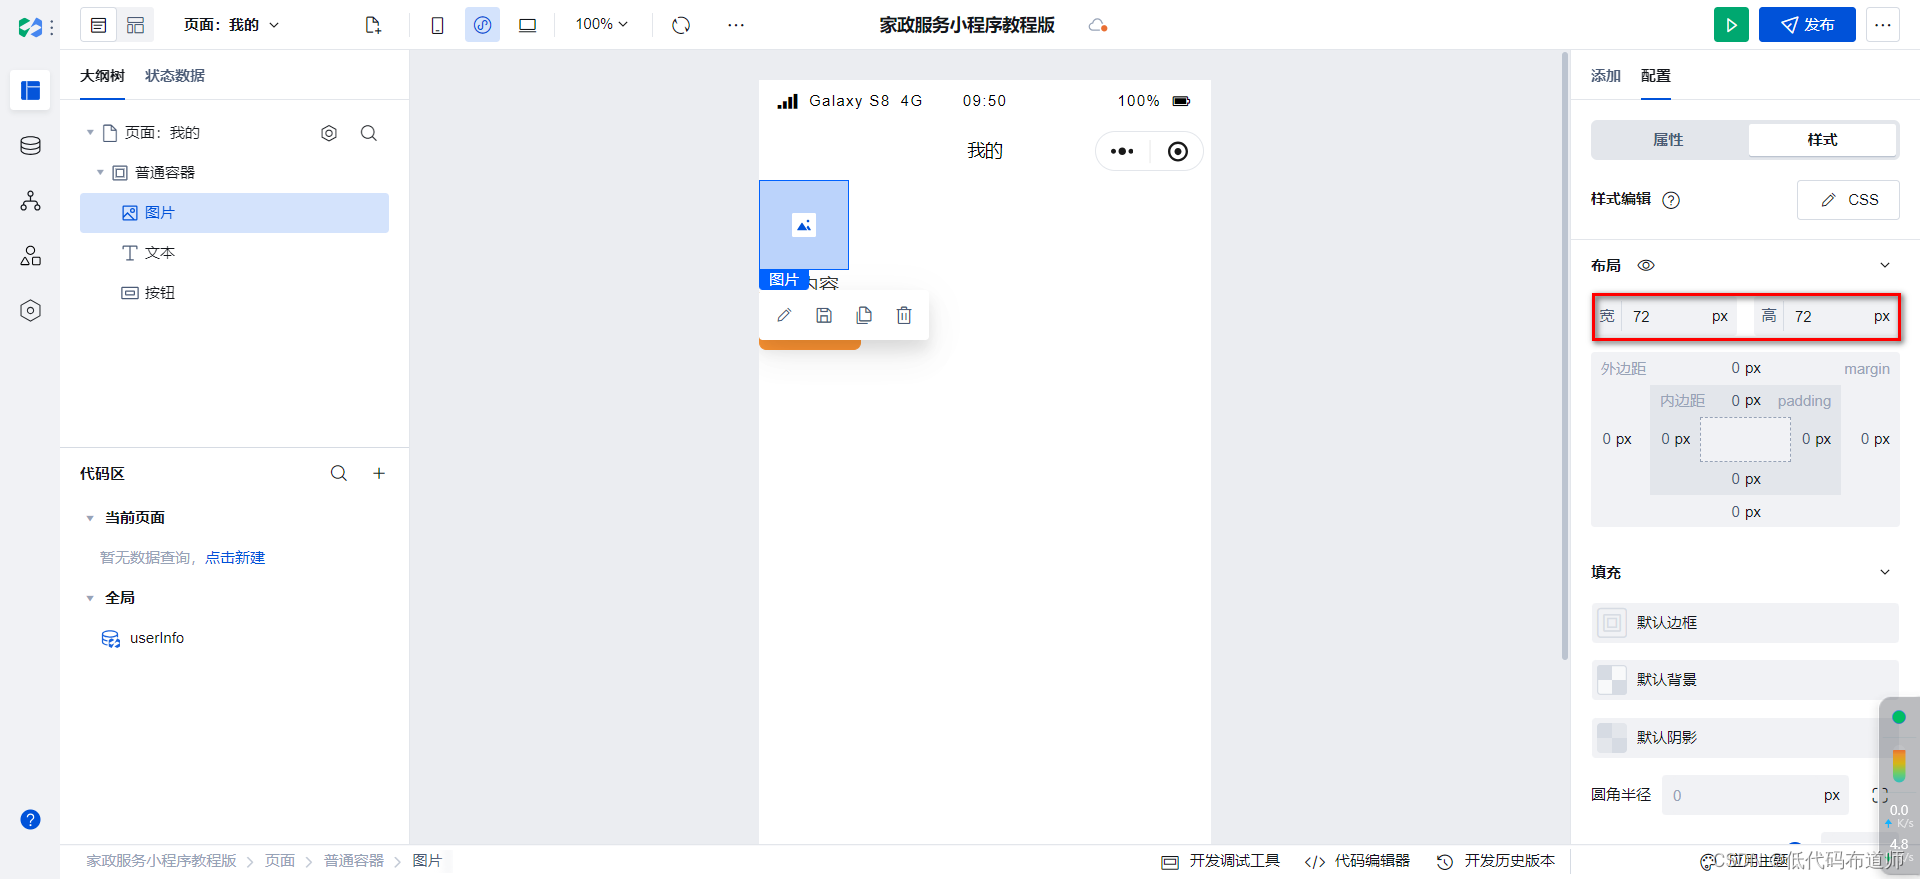Switch to the 状态数据 tab
The height and width of the screenshot is (879, 1920).
(175, 76)
